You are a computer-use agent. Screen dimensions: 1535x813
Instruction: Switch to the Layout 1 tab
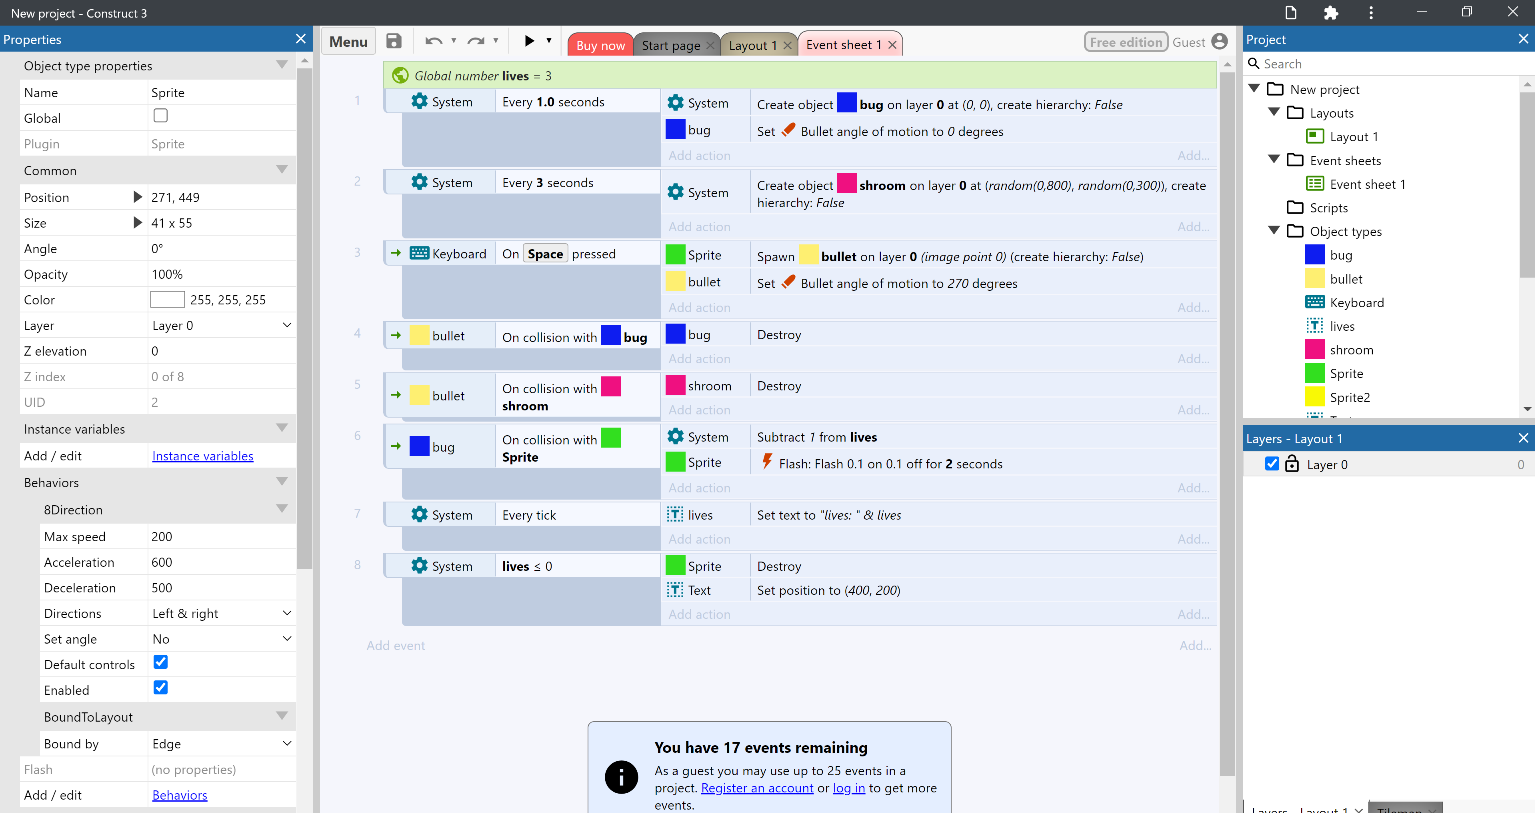point(752,45)
